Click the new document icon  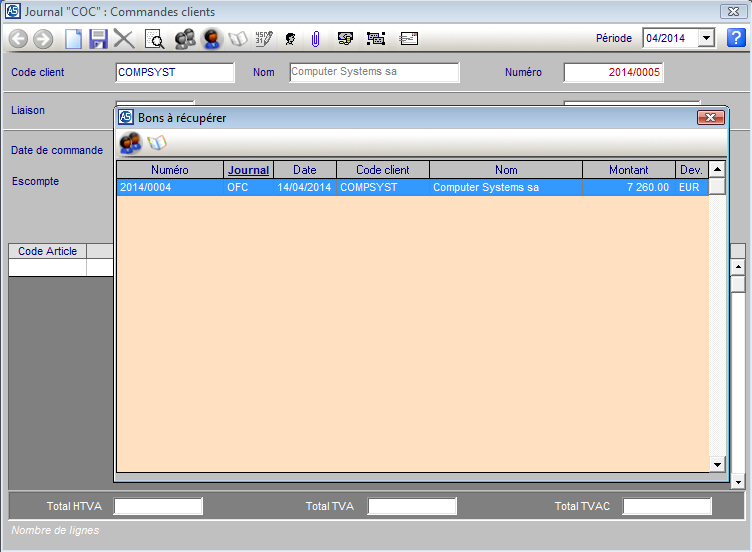tap(73, 39)
